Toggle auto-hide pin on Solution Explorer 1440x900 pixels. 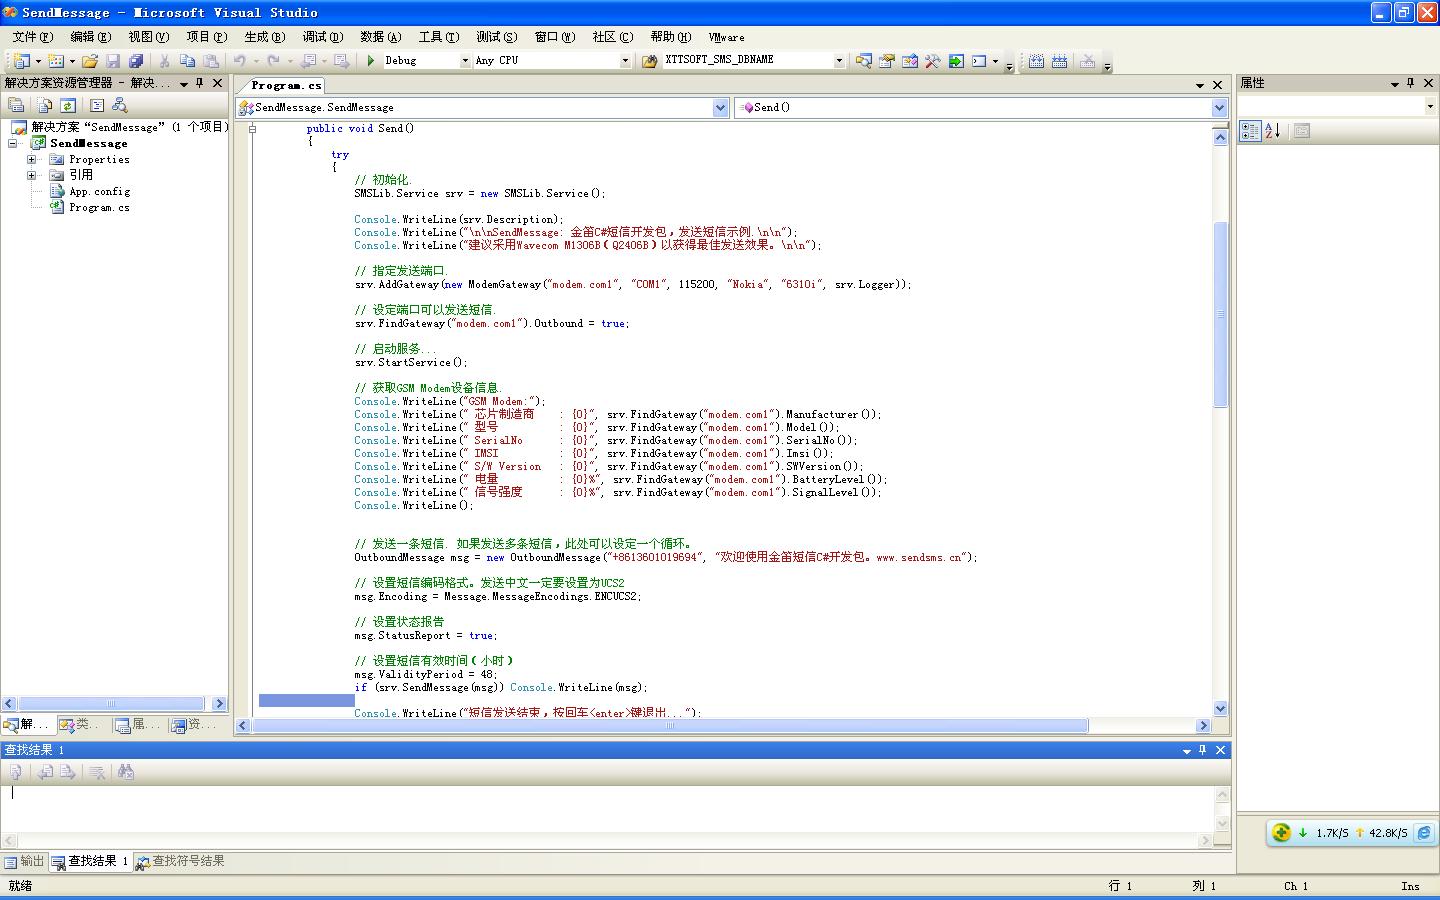[x=199, y=83]
